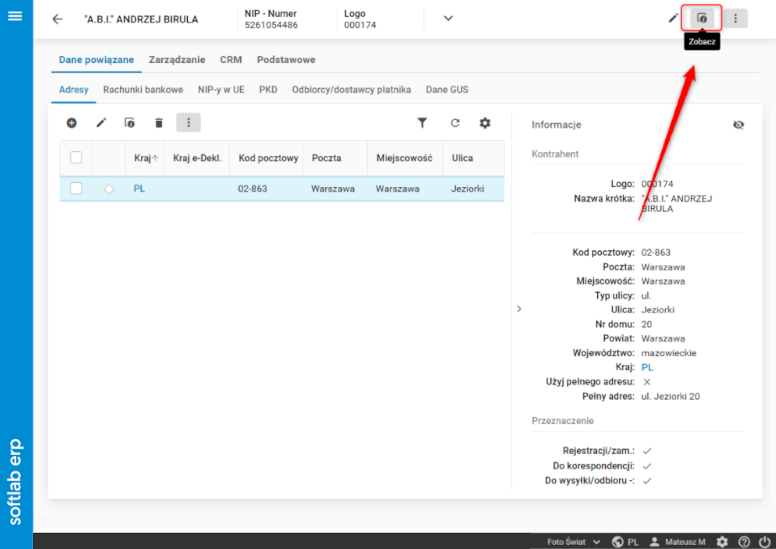Edit selected address with table pencil icon
Image resolution: width=776 pixels, height=549 pixels.
click(101, 123)
